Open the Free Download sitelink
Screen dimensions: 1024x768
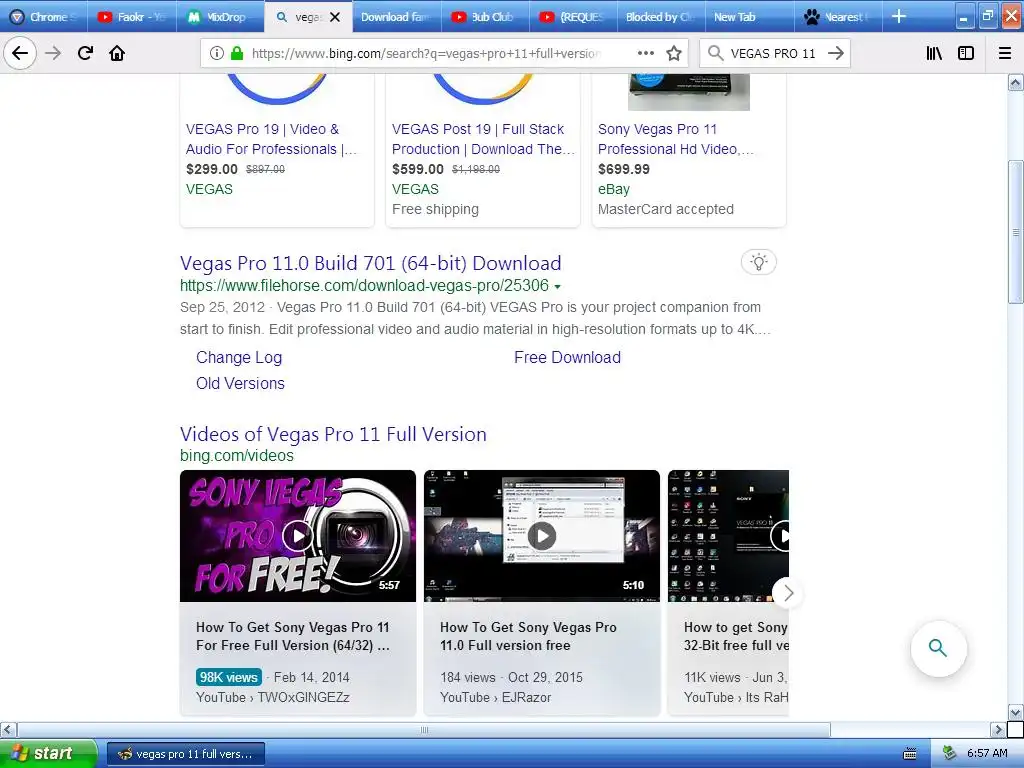coord(567,357)
